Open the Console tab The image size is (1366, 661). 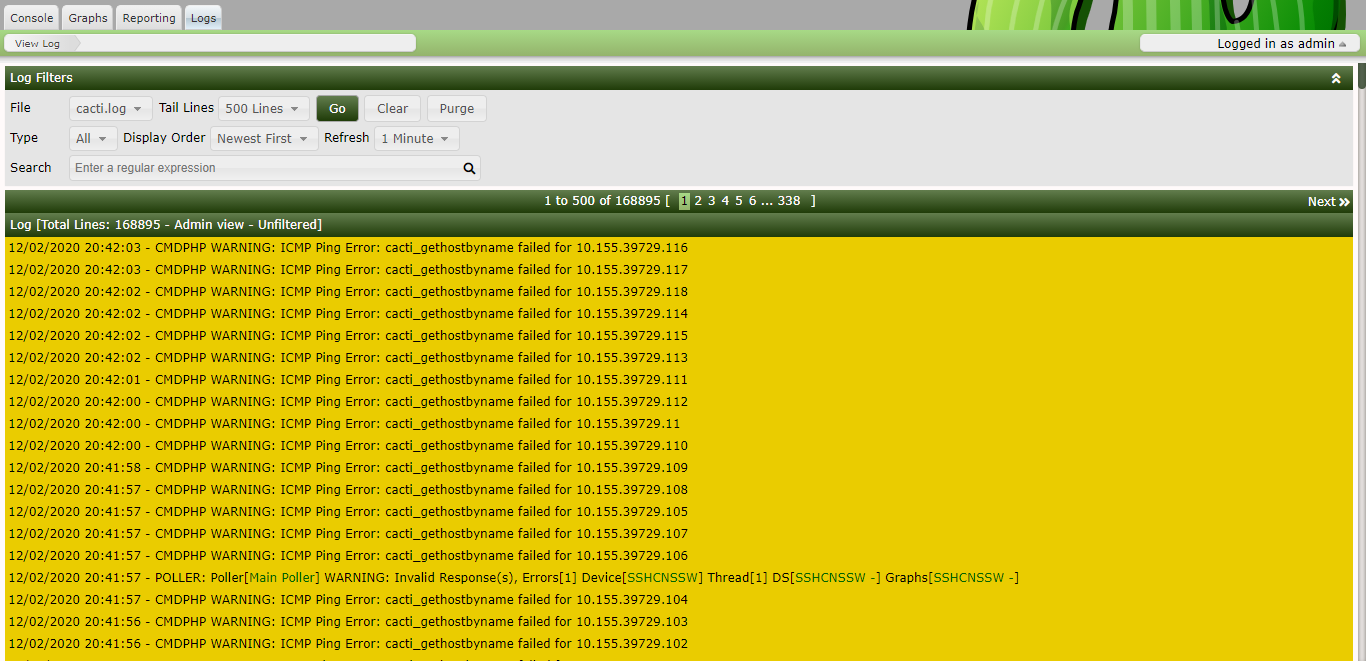click(32, 18)
